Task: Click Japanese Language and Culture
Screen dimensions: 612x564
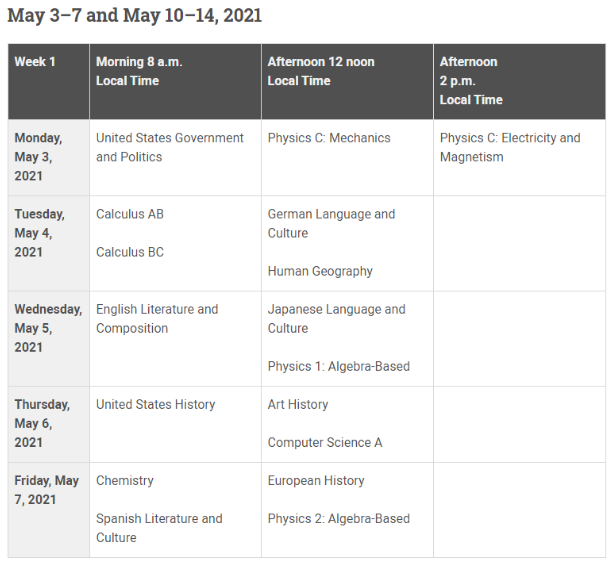Action: 337,318
